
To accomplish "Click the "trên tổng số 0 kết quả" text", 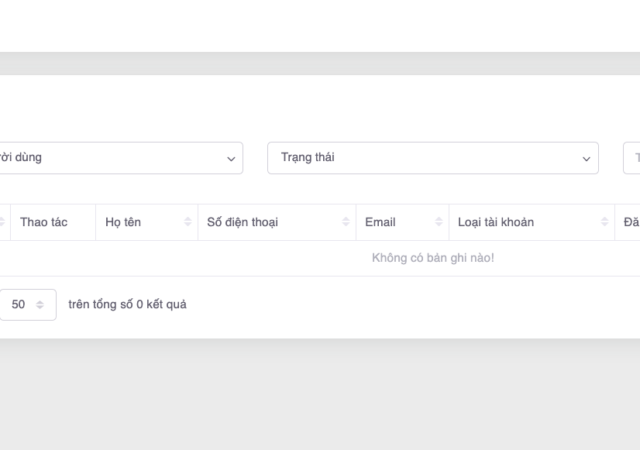I will (127, 304).
